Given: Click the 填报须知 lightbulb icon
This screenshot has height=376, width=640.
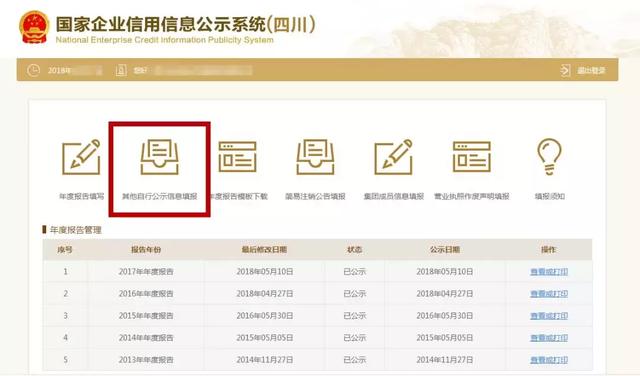Looking at the screenshot, I should point(549,157).
